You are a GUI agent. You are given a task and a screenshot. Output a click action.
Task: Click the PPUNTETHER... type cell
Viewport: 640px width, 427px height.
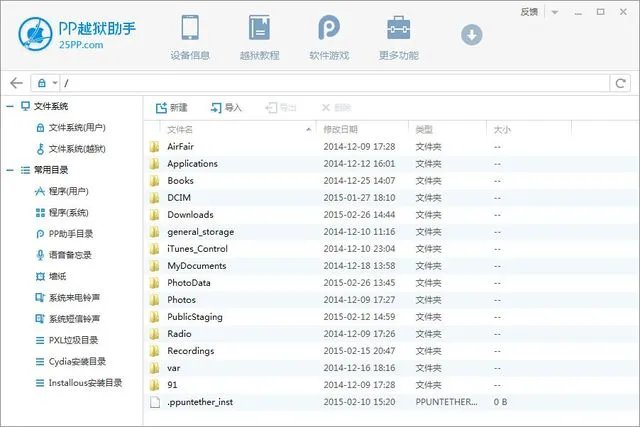point(446,402)
